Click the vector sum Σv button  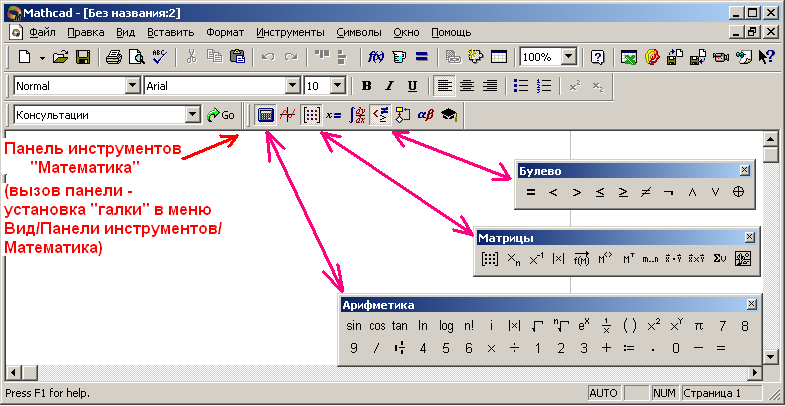[719, 259]
